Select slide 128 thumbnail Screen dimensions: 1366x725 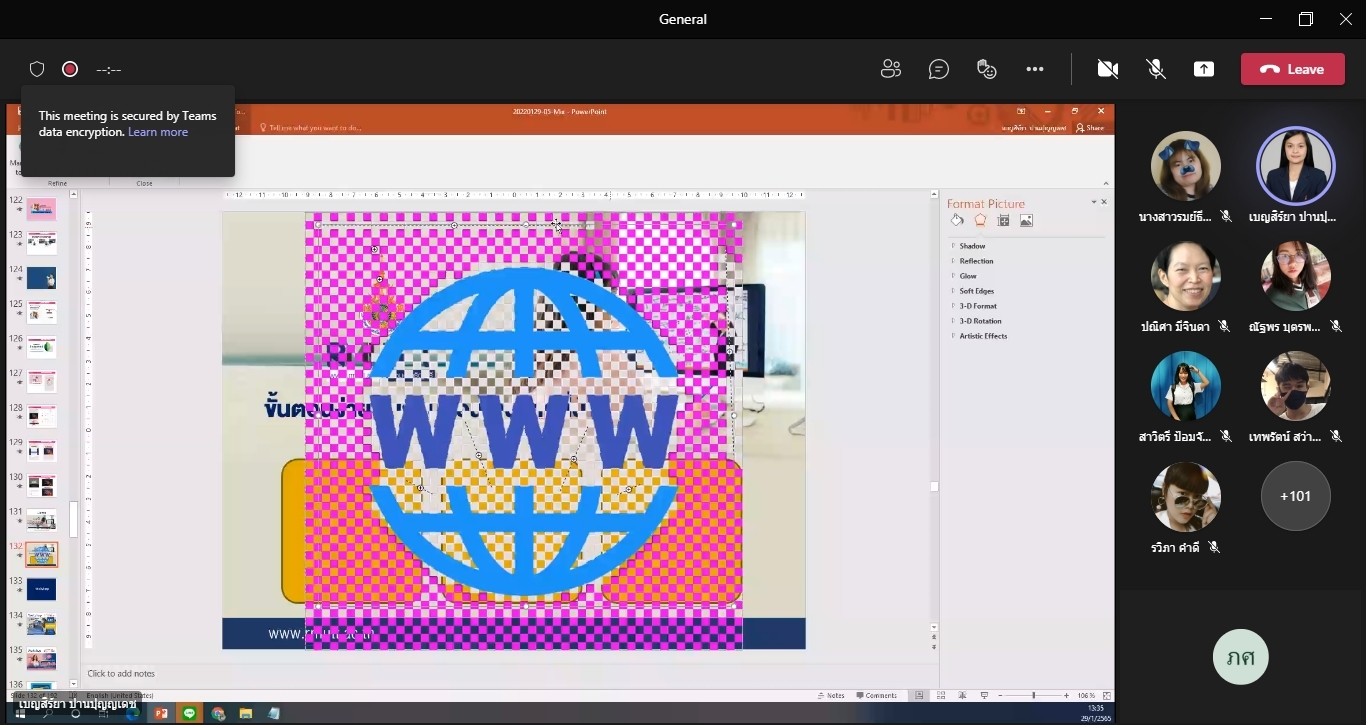pos(42,416)
